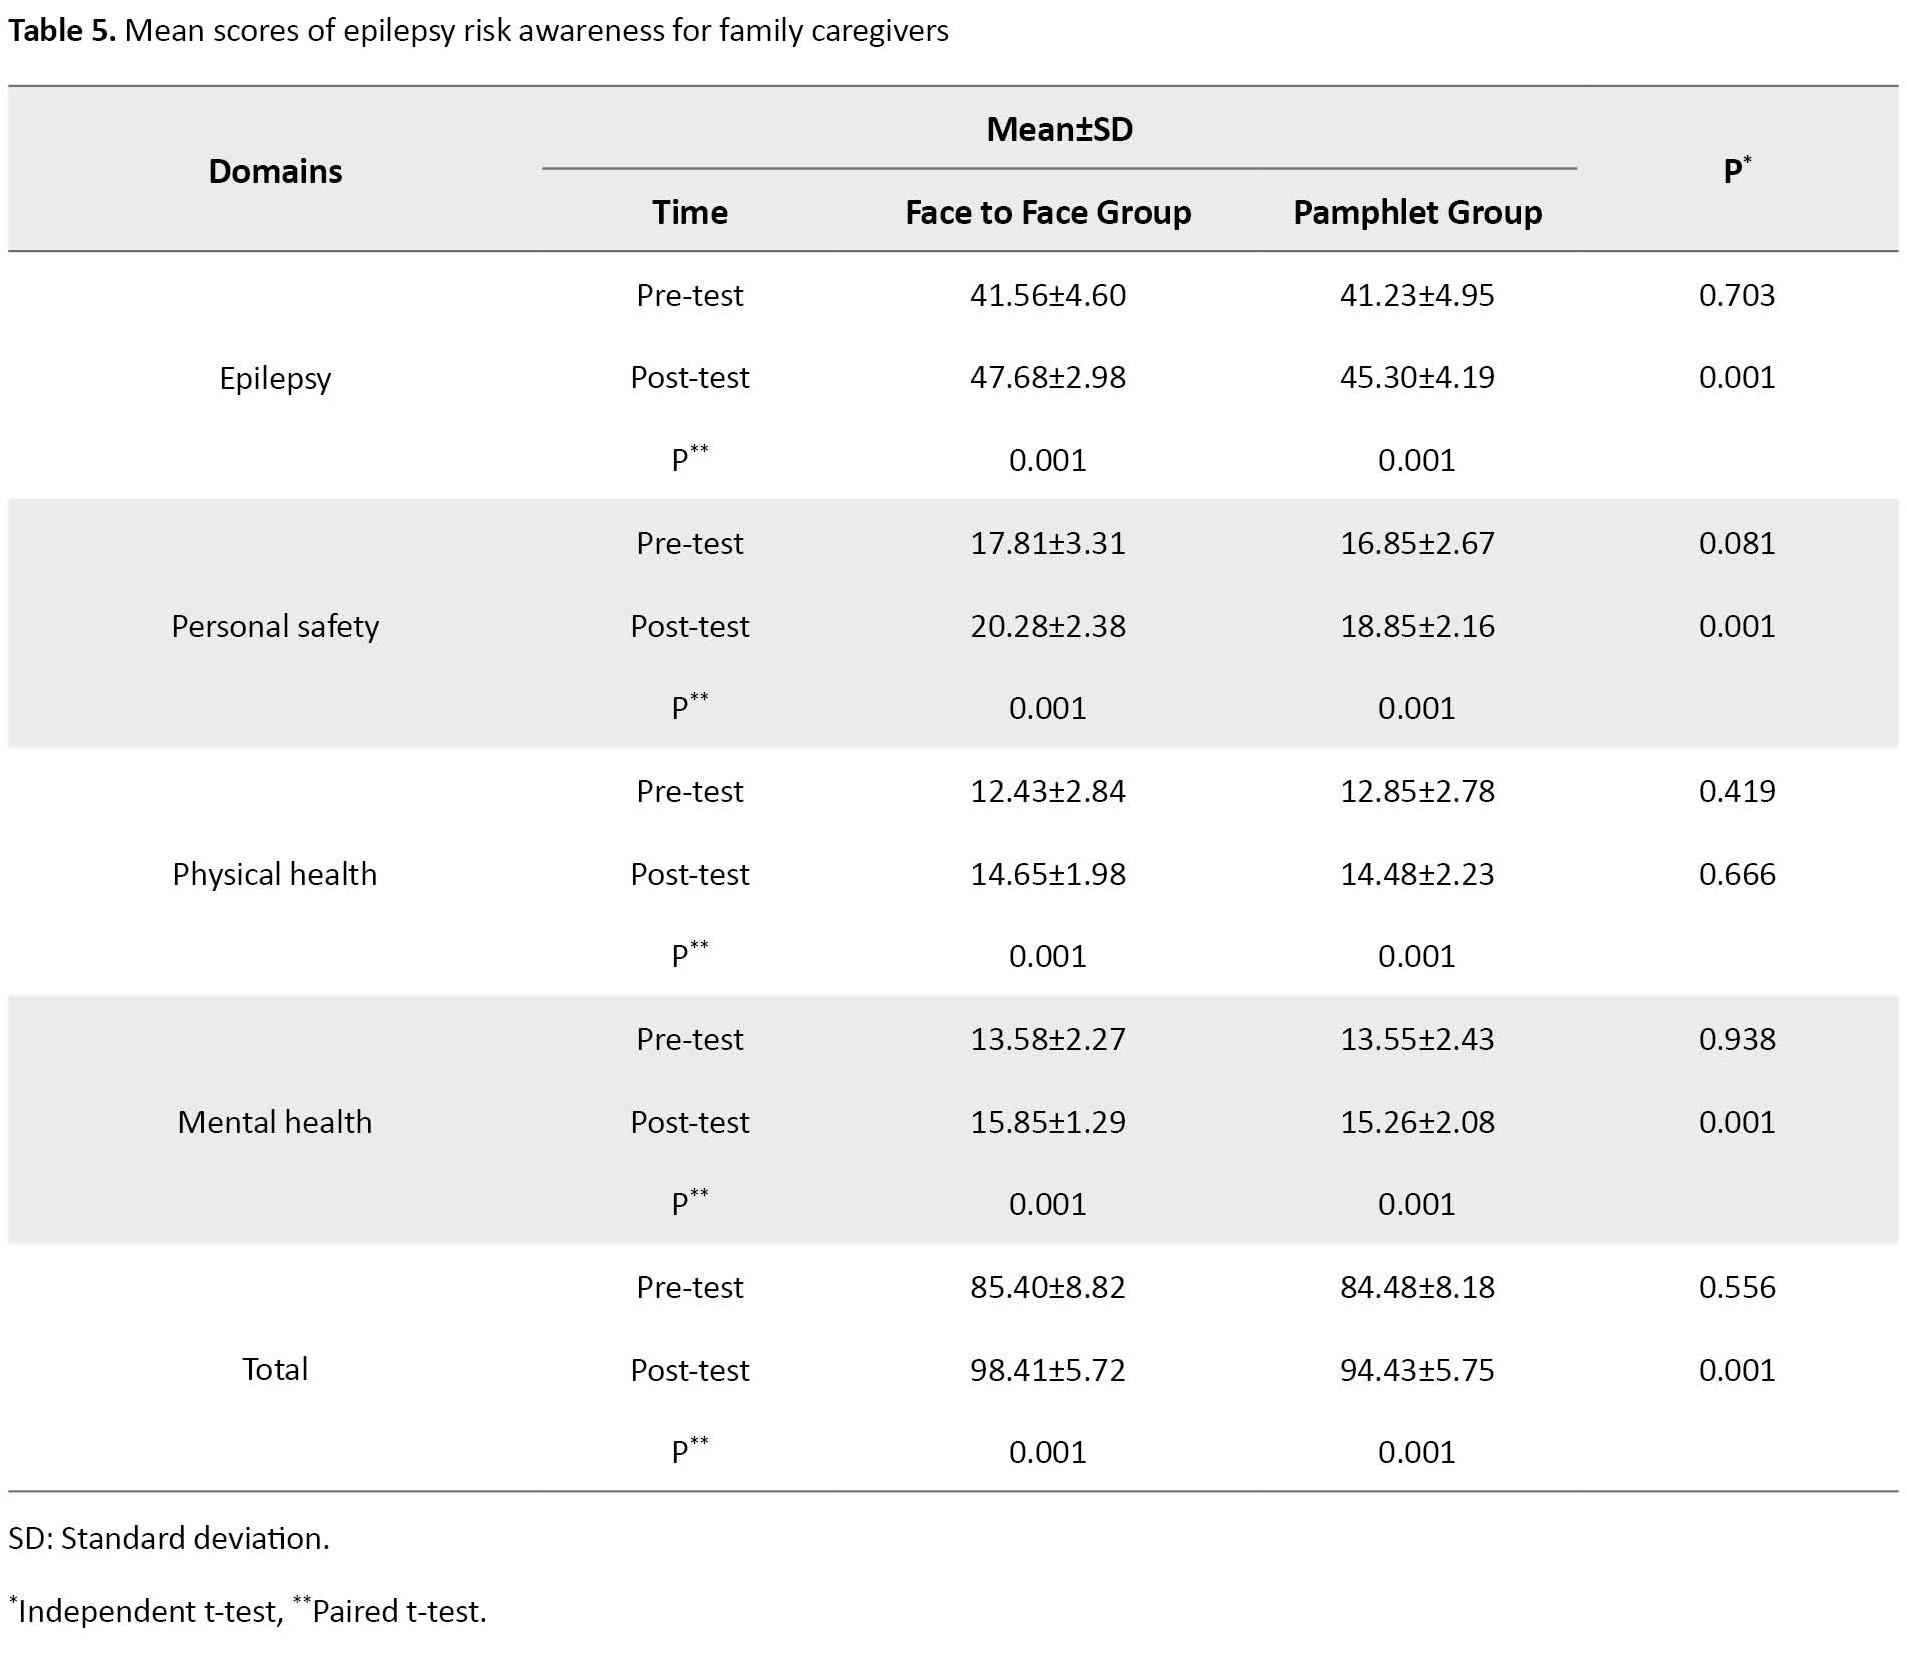
Task: Click the Table 5 caption text
Action: coord(478,31)
